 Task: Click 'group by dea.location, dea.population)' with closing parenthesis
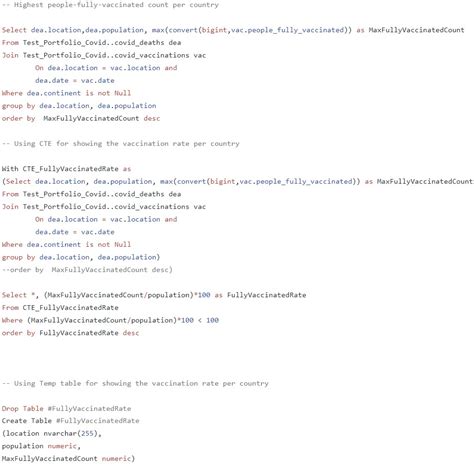point(81,257)
